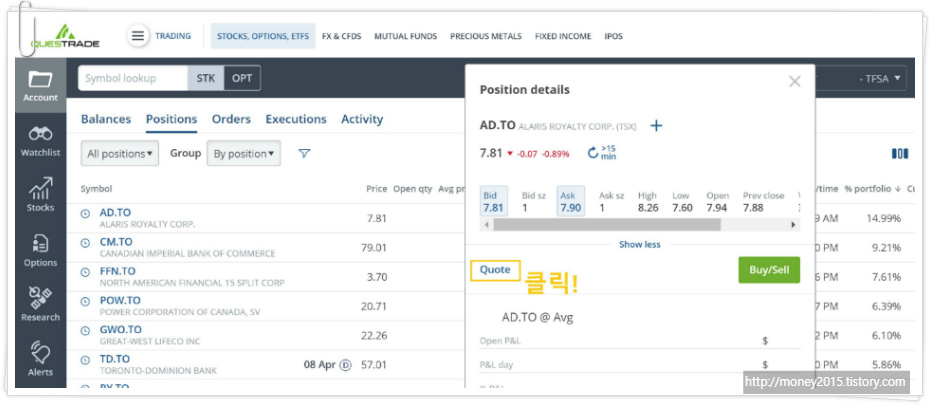The image size is (929, 406).
Task: Go to the MUTUAL FUNDS section
Action: tap(405, 36)
